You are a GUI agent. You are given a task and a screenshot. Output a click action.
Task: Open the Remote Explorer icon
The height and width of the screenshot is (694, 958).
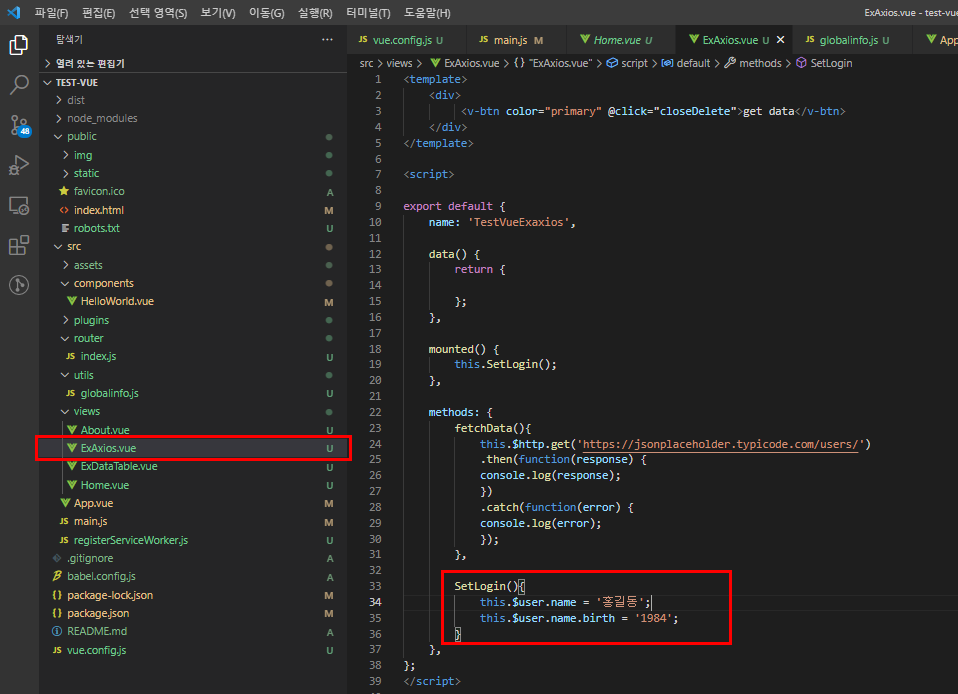[19, 205]
